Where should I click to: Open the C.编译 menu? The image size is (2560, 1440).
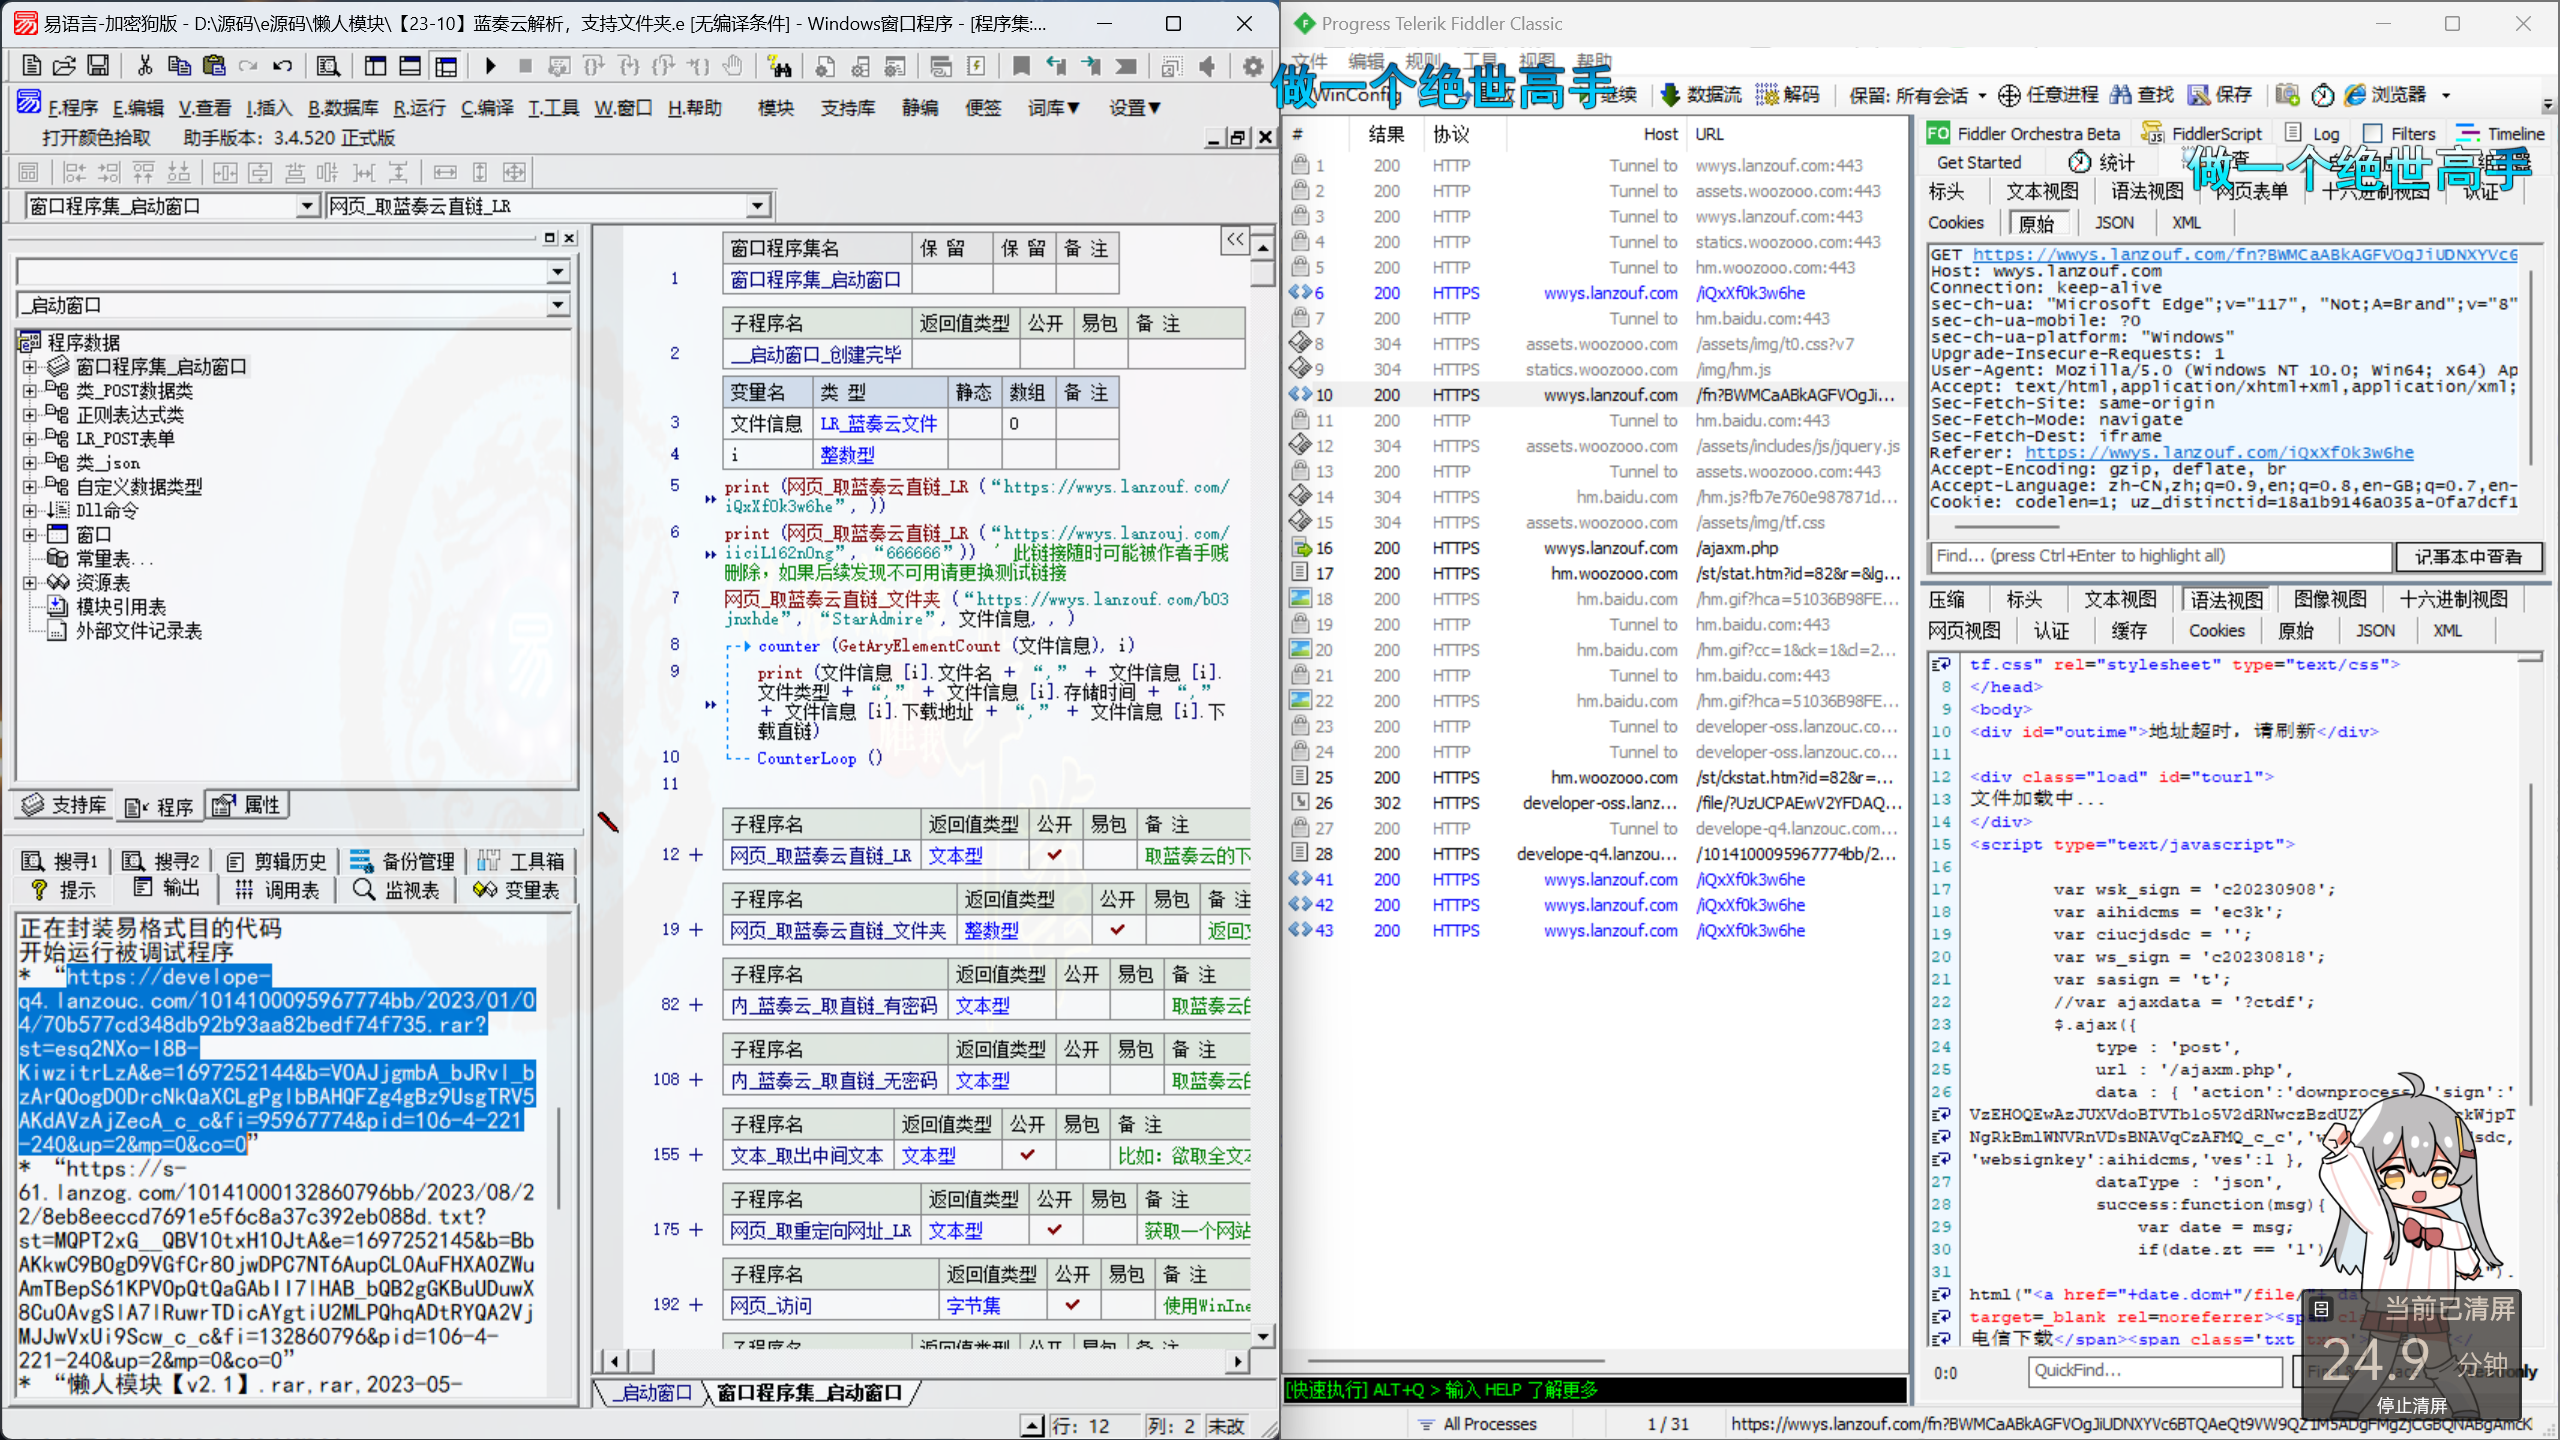point(486,108)
